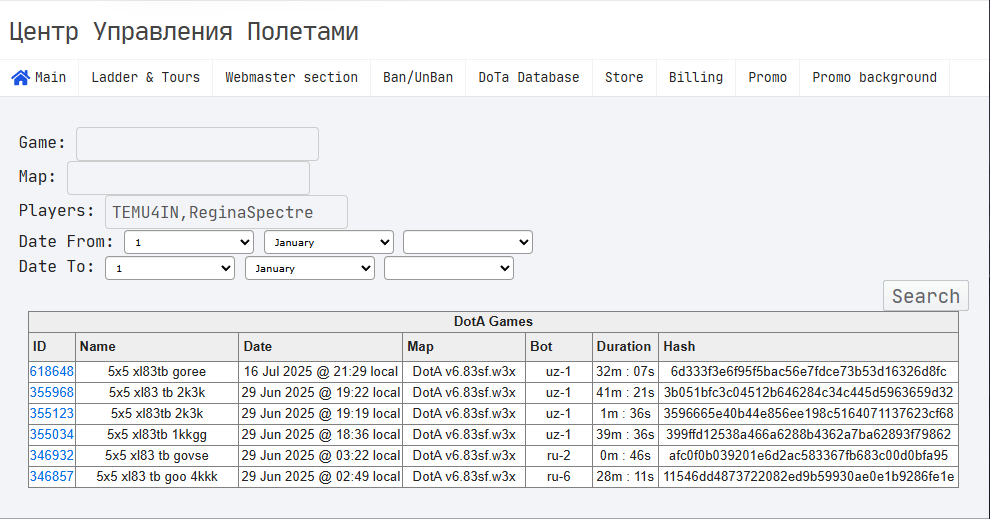The width and height of the screenshot is (990, 519).
Task: Select the DoTa Database menu item
Action: pos(528,78)
